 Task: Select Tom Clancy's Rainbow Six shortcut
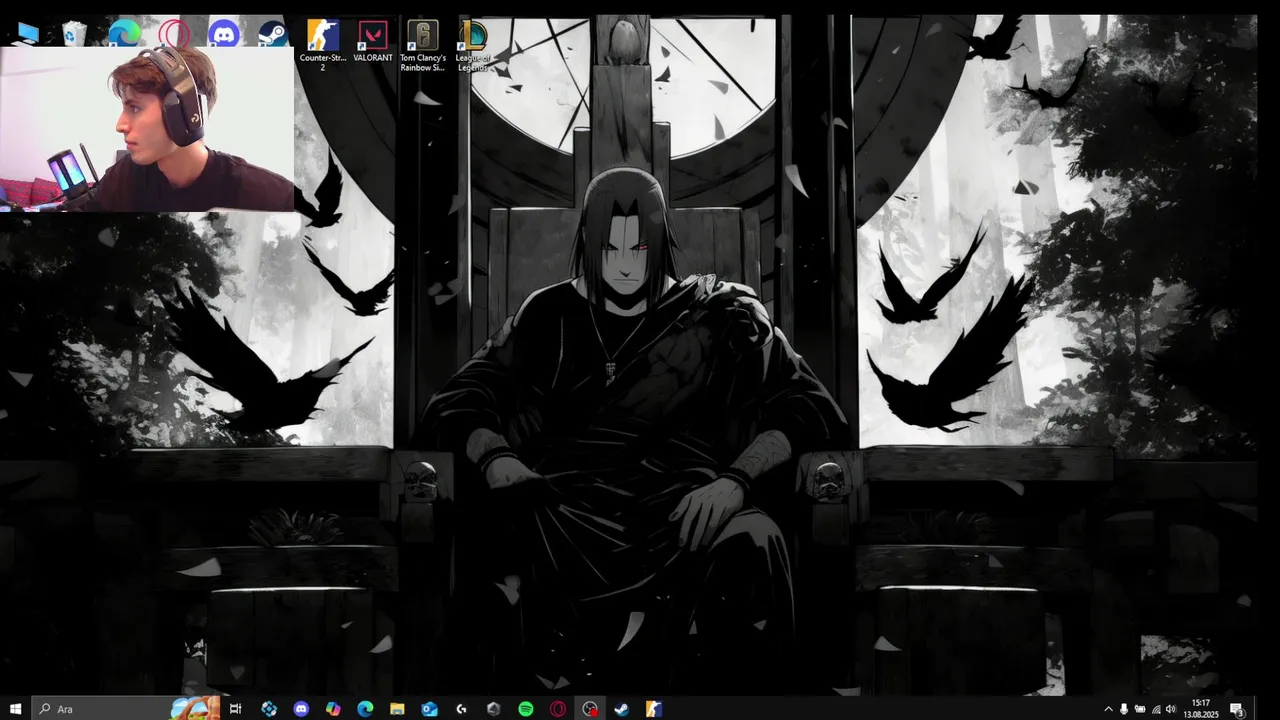coord(423,45)
